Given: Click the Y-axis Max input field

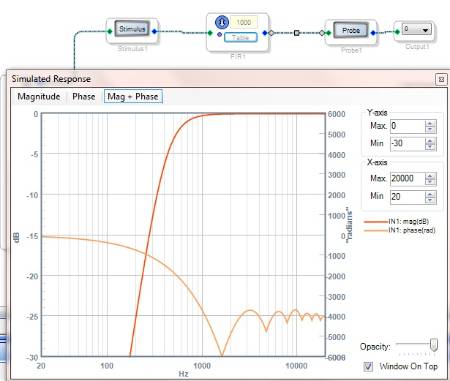Looking at the screenshot, I should [407, 126].
